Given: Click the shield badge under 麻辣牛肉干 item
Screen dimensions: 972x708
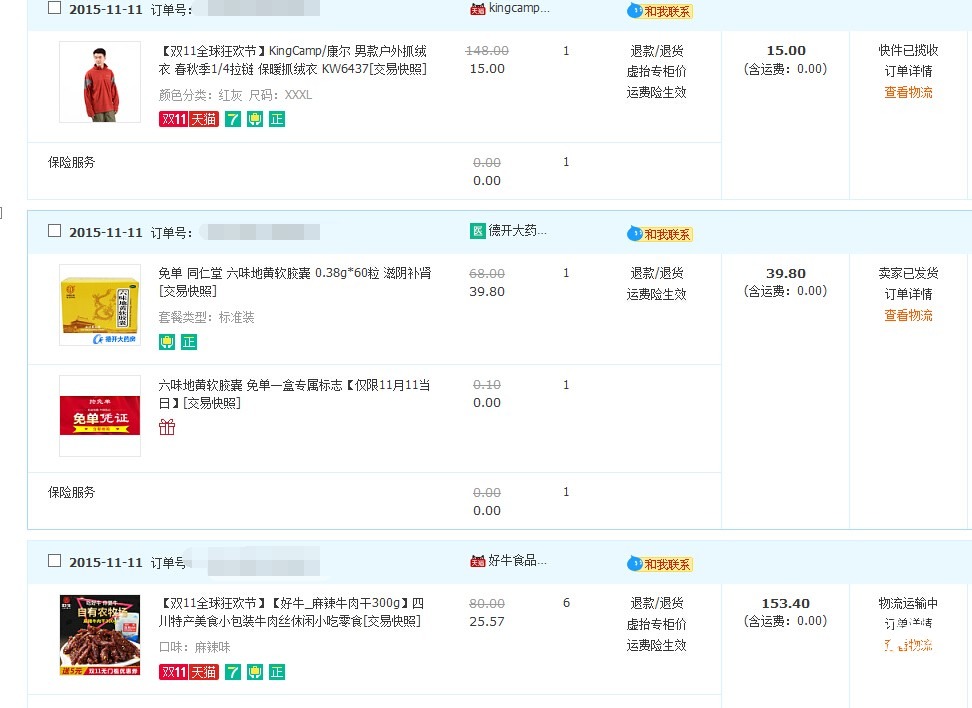Looking at the screenshot, I should pyautogui.click(x=255, y=672).
